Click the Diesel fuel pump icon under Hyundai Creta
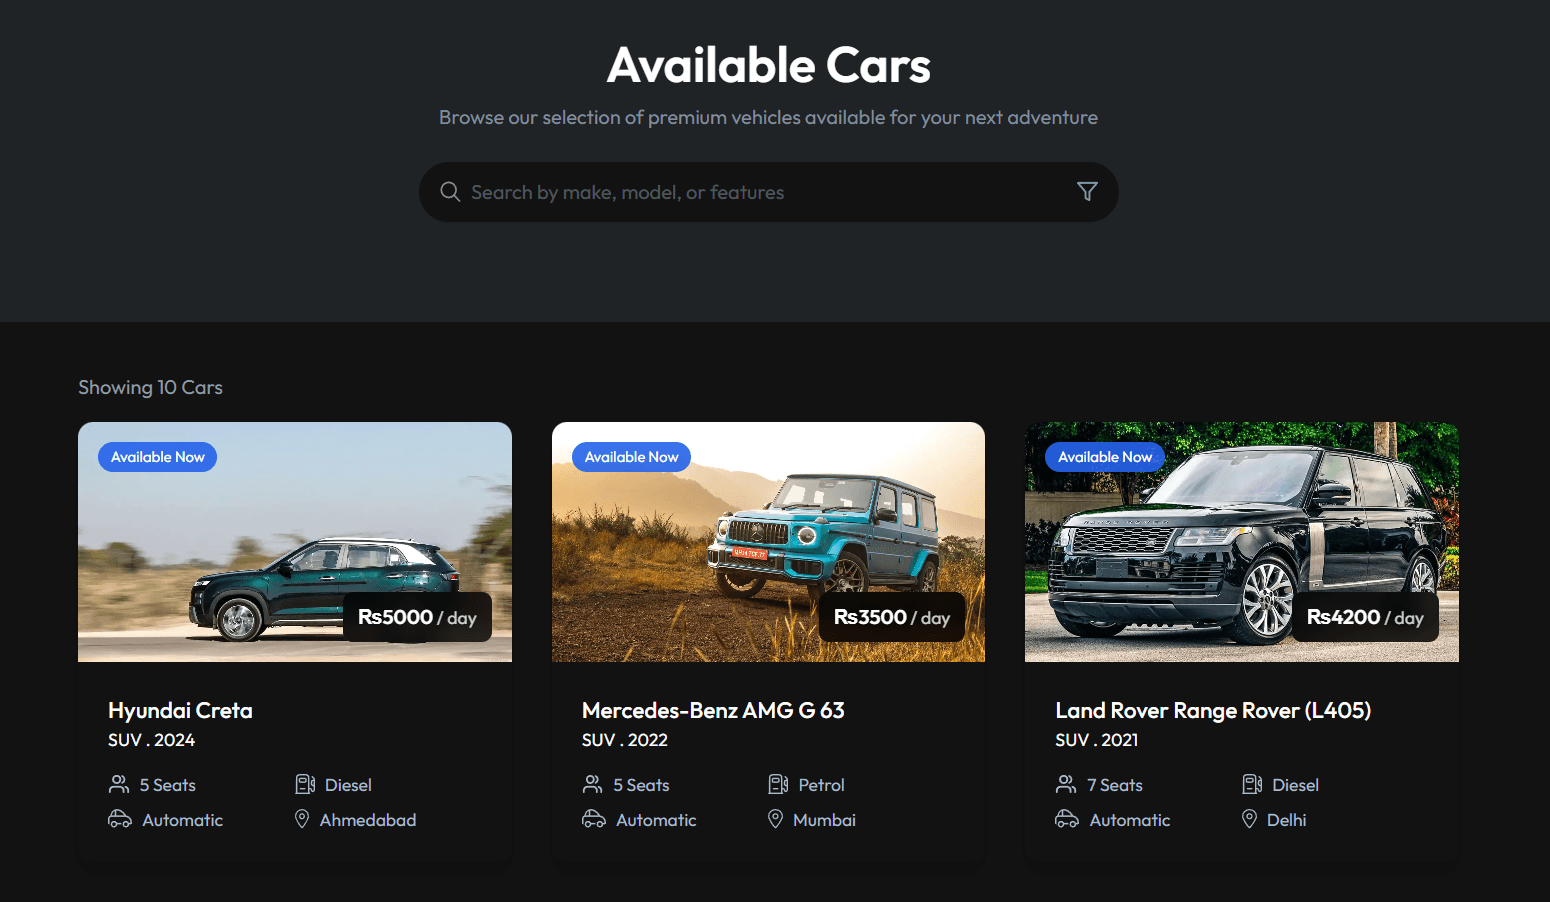The width and height of the screenshot is (1550, 902). coord(303,784)
